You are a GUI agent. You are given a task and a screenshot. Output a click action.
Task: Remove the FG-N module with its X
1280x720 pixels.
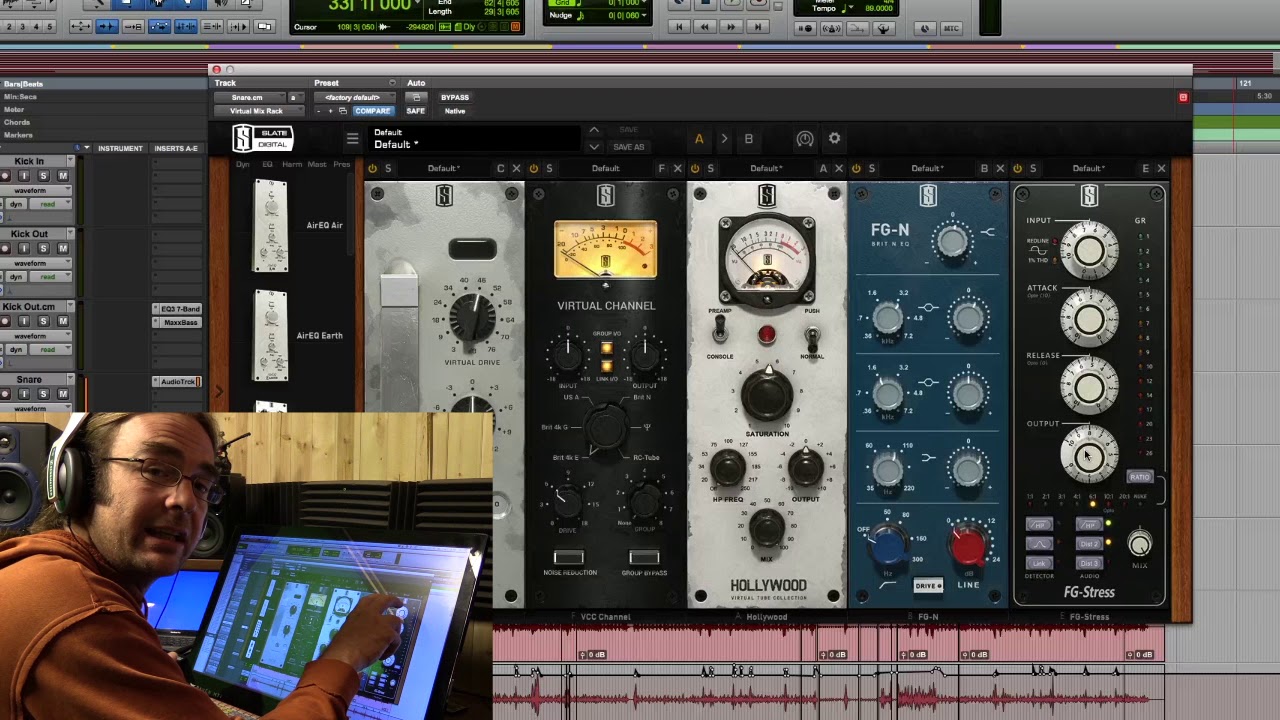coord(1000,168)
